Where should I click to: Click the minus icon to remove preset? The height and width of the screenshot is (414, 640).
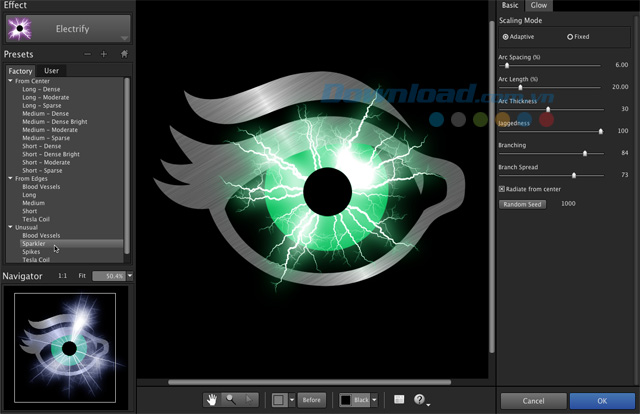(87, 54)
